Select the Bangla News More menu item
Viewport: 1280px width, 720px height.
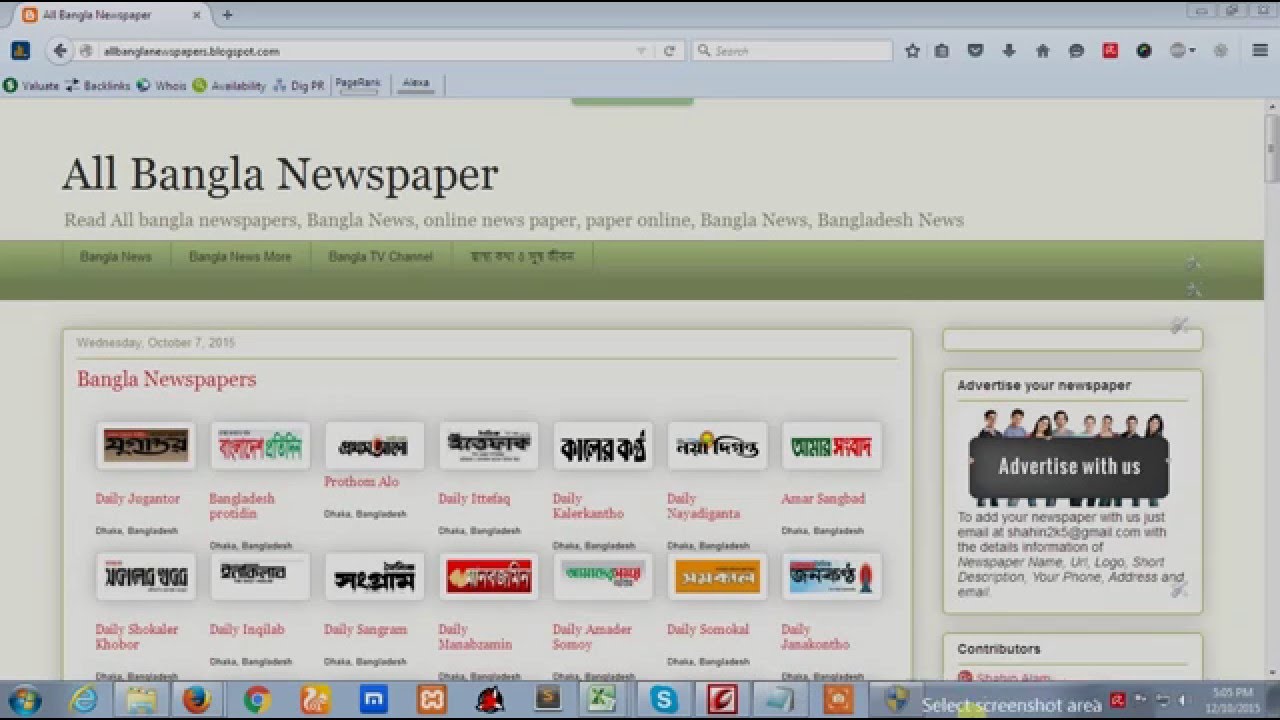point(240,257)
